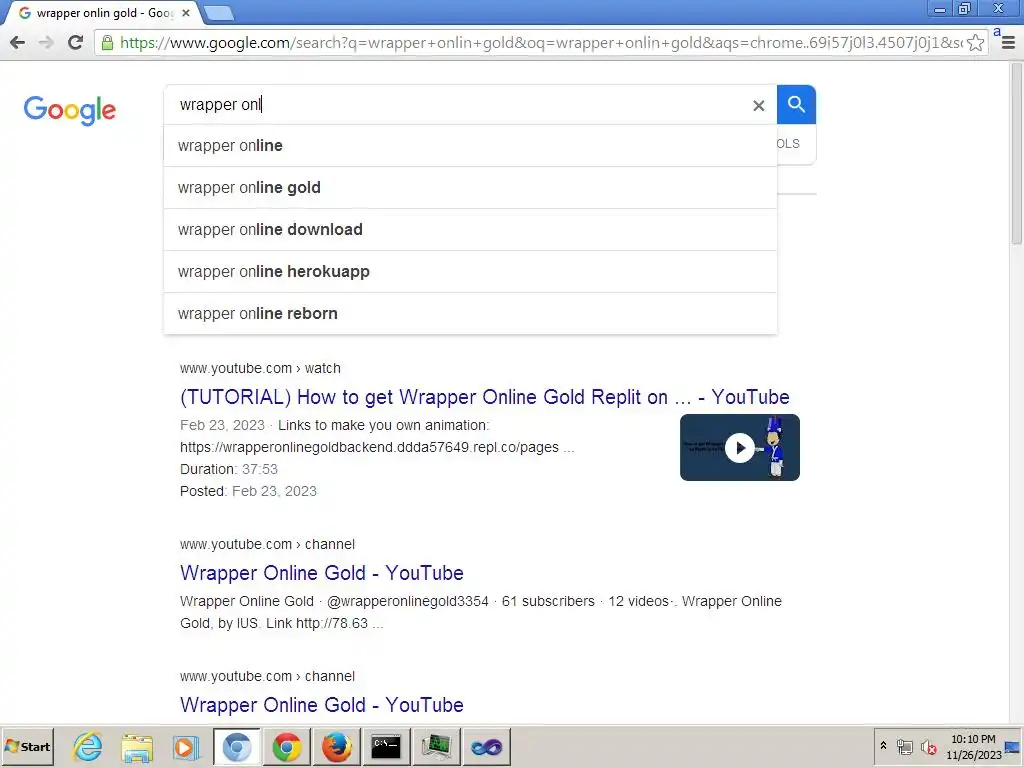Launch Firefox from the taskbar
This screenshot has height=768, width=1024.
pos(336,746)
